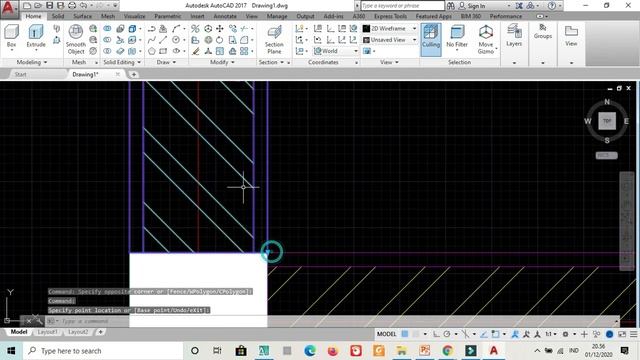
Task: Select the Move tool in Modify
Action: click(220, 29)
